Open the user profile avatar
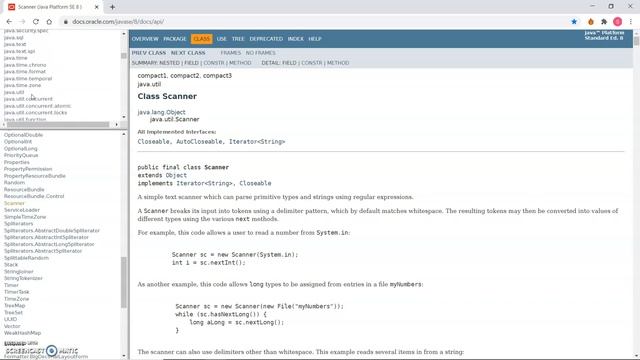Viewport: 640px width, 360px height. click(618, 22)
